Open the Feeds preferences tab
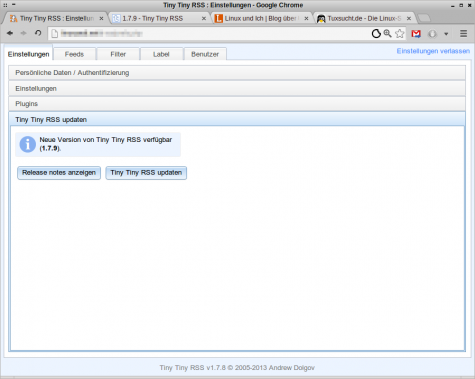 point(74,54)
